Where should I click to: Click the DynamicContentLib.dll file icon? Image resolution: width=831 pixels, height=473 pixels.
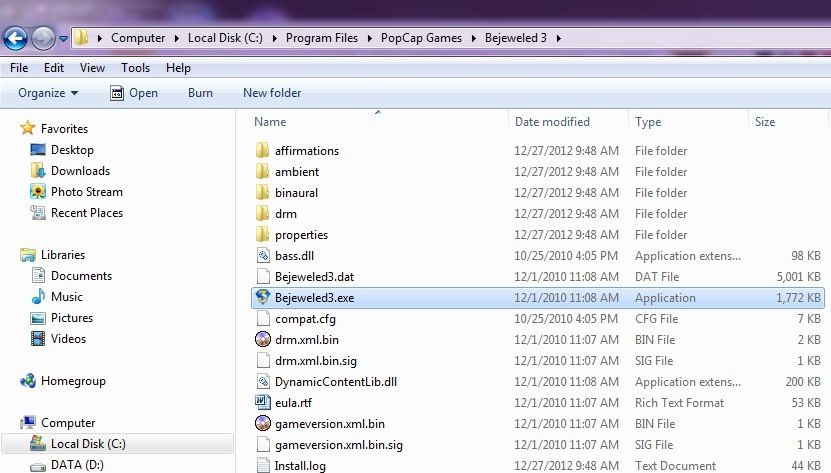[x=263, y=381]
